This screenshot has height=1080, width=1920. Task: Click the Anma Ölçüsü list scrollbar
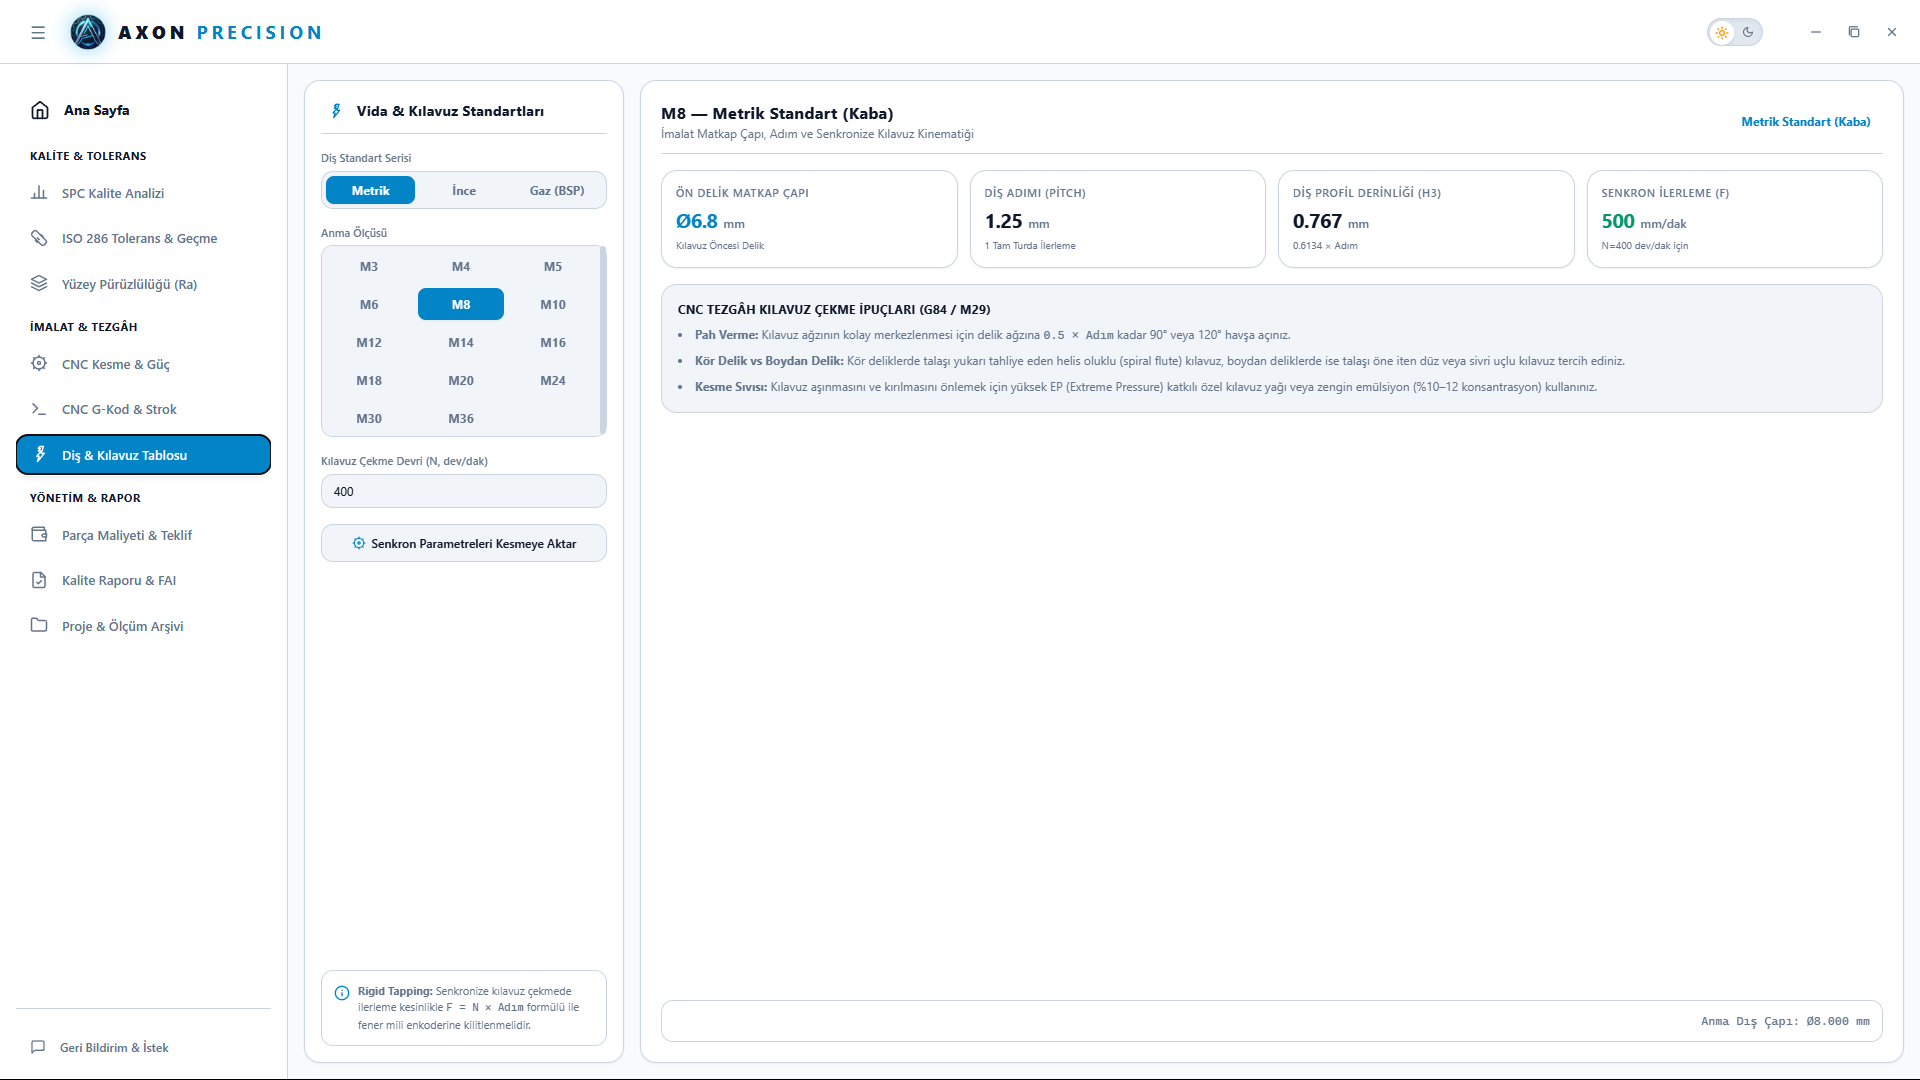pyautogui.click(x=603, y=340)
